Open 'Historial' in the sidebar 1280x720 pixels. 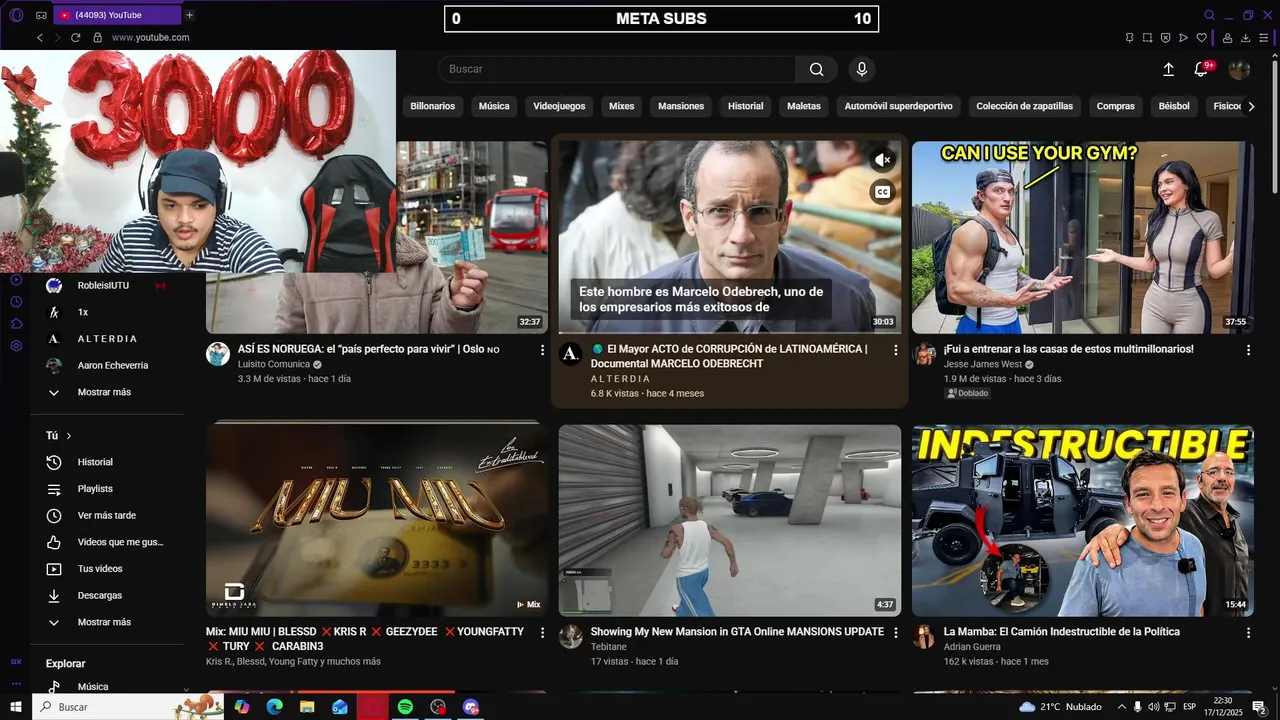[96, 462]
